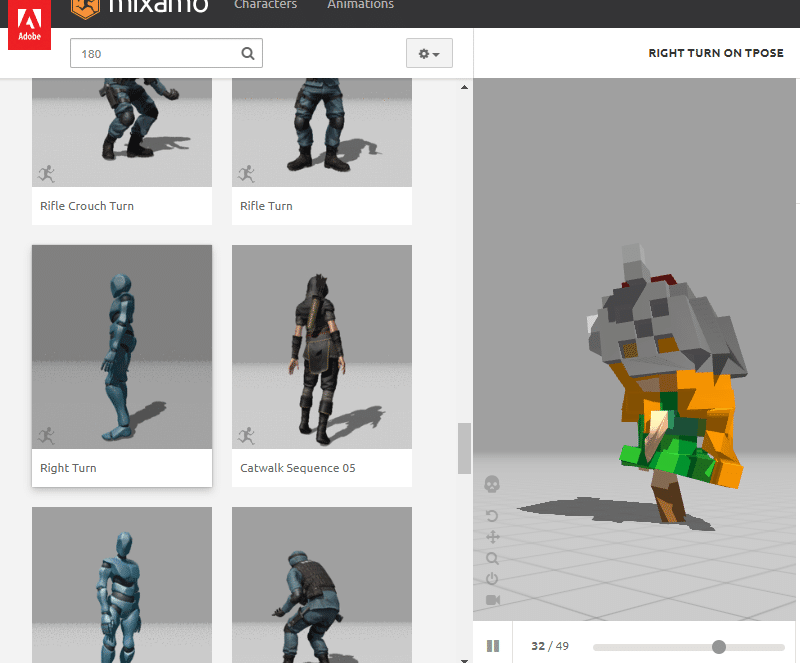This screenshot has height=663, width=800.
Task: Click the magnifier search icon
Action: [x=248, y=53]
